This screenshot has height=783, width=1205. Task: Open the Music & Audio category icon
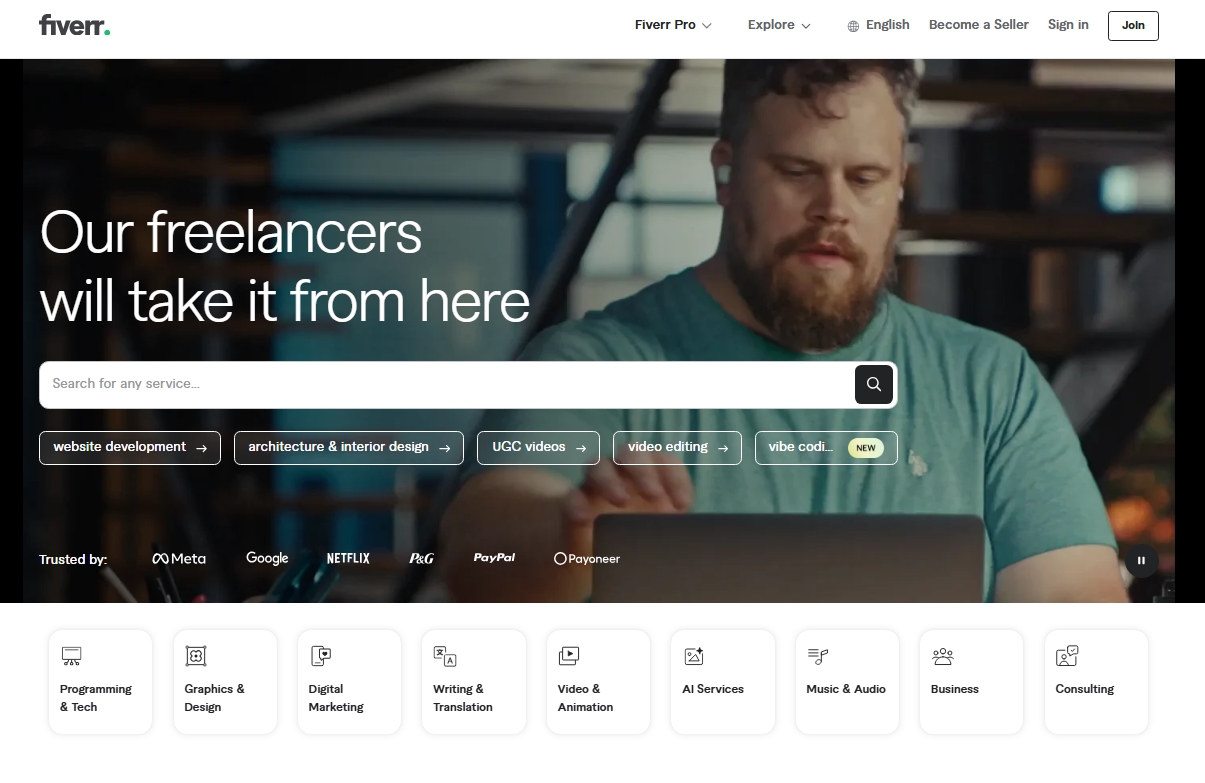tap(818, 656)
